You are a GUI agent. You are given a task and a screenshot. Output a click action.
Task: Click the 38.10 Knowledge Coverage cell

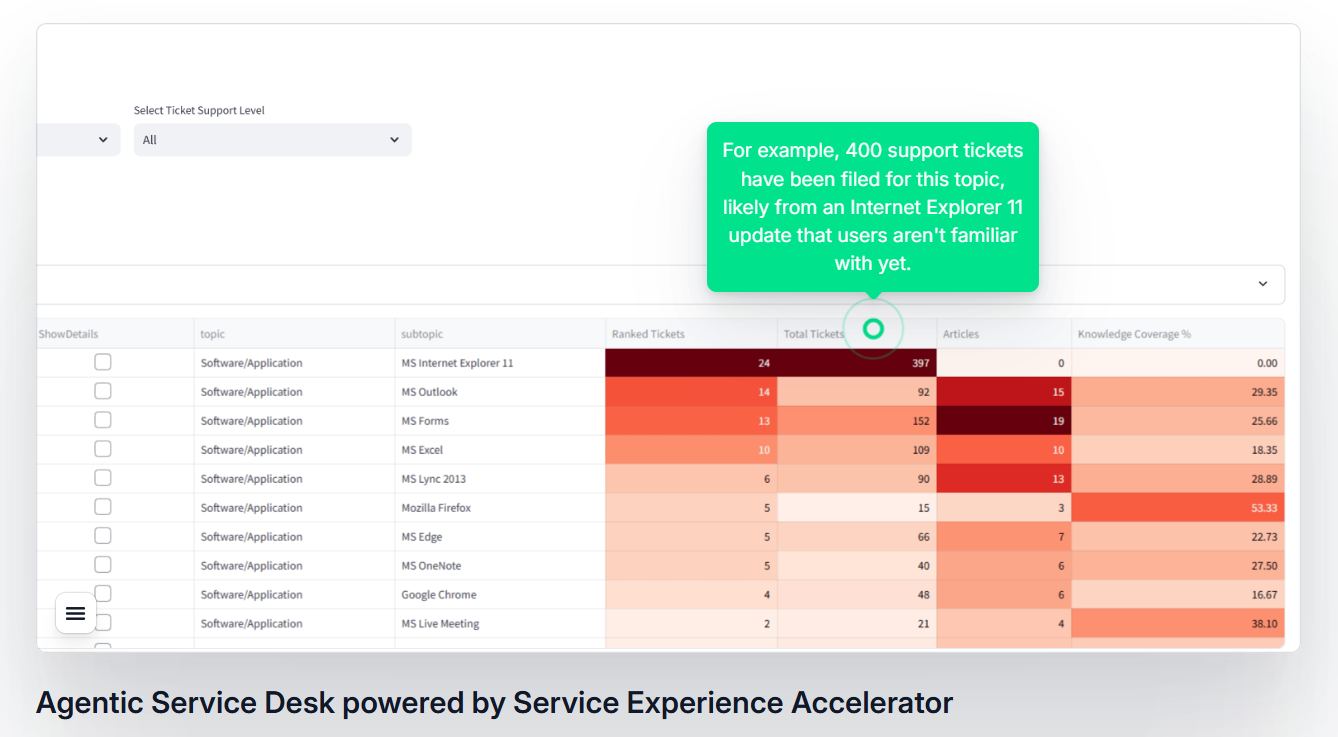(1178, 624)
